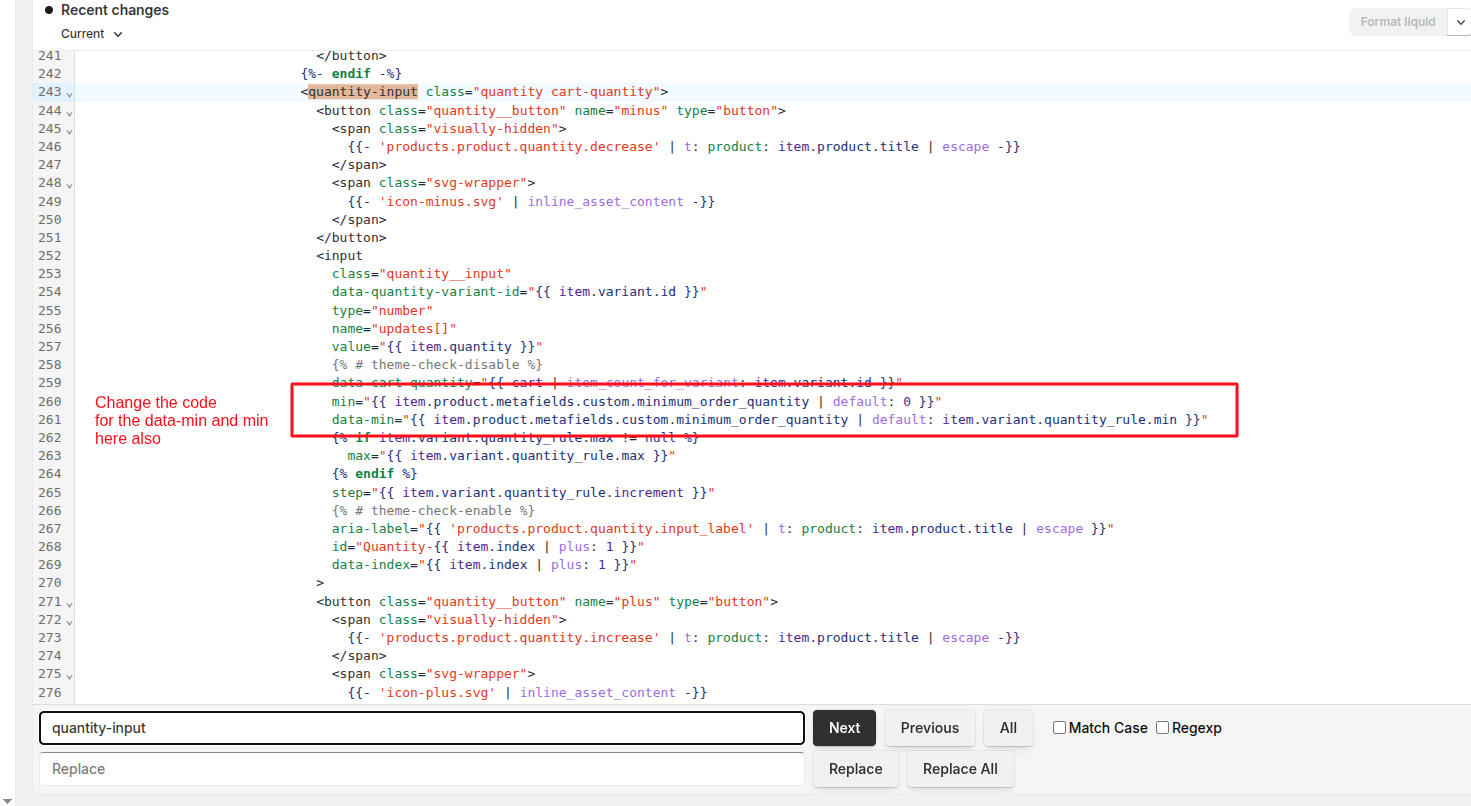1471x806 pixels.
Task: Collapse the fold arrow at line 275
Action: pos(69,676)
